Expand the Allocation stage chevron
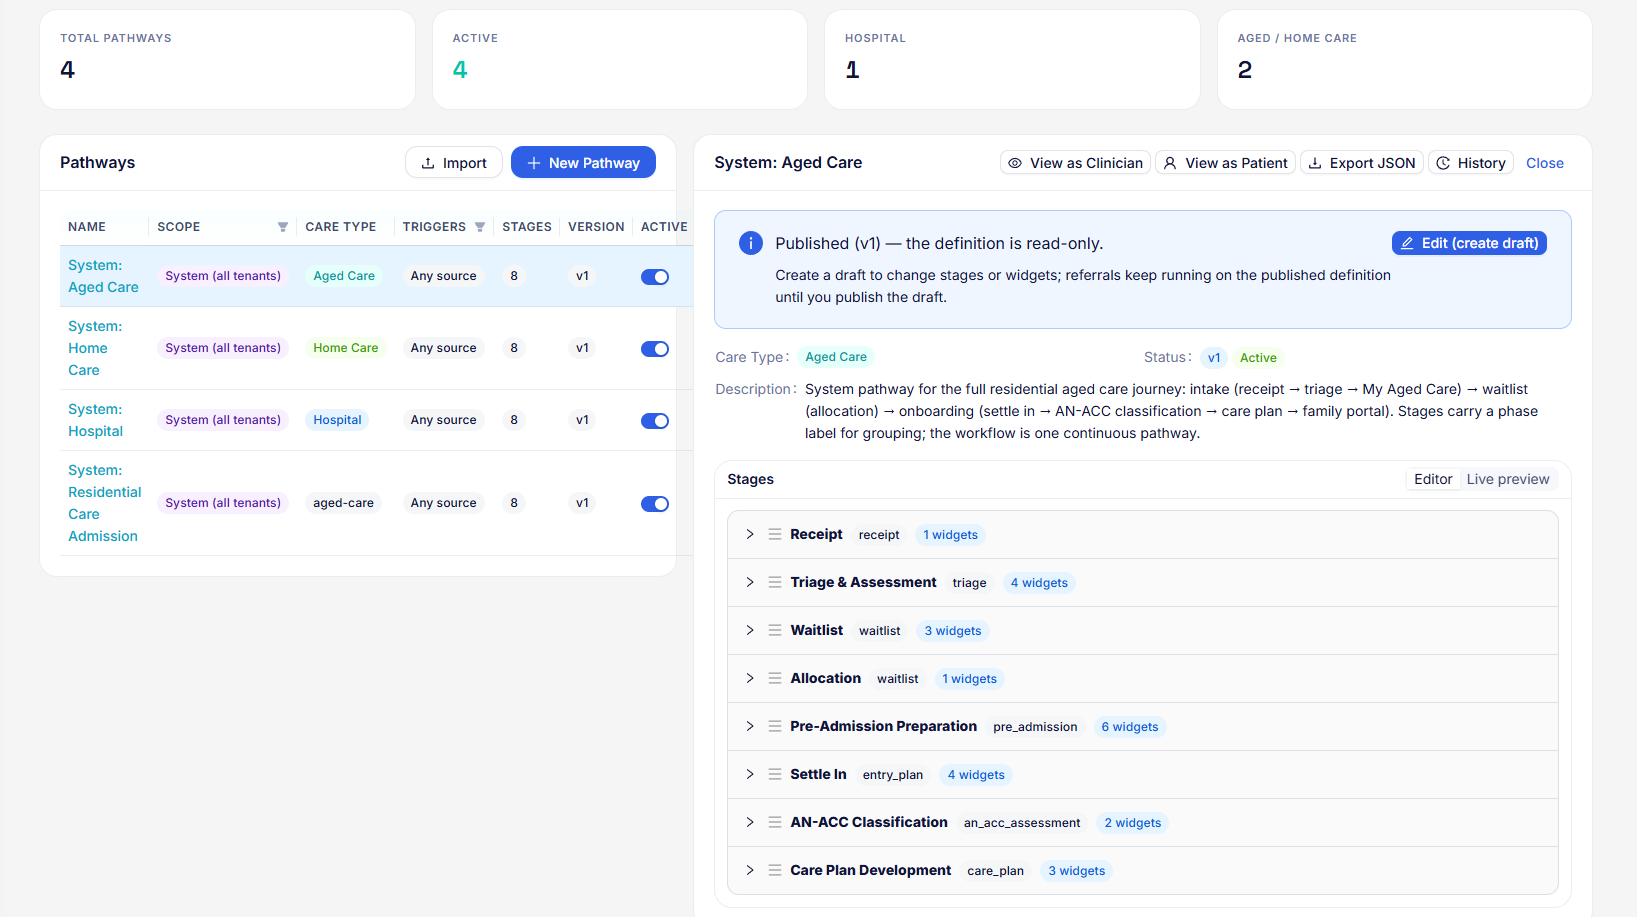Image resolution: width=1637 pixels, height=917 pixels. (x=750, y=678)
